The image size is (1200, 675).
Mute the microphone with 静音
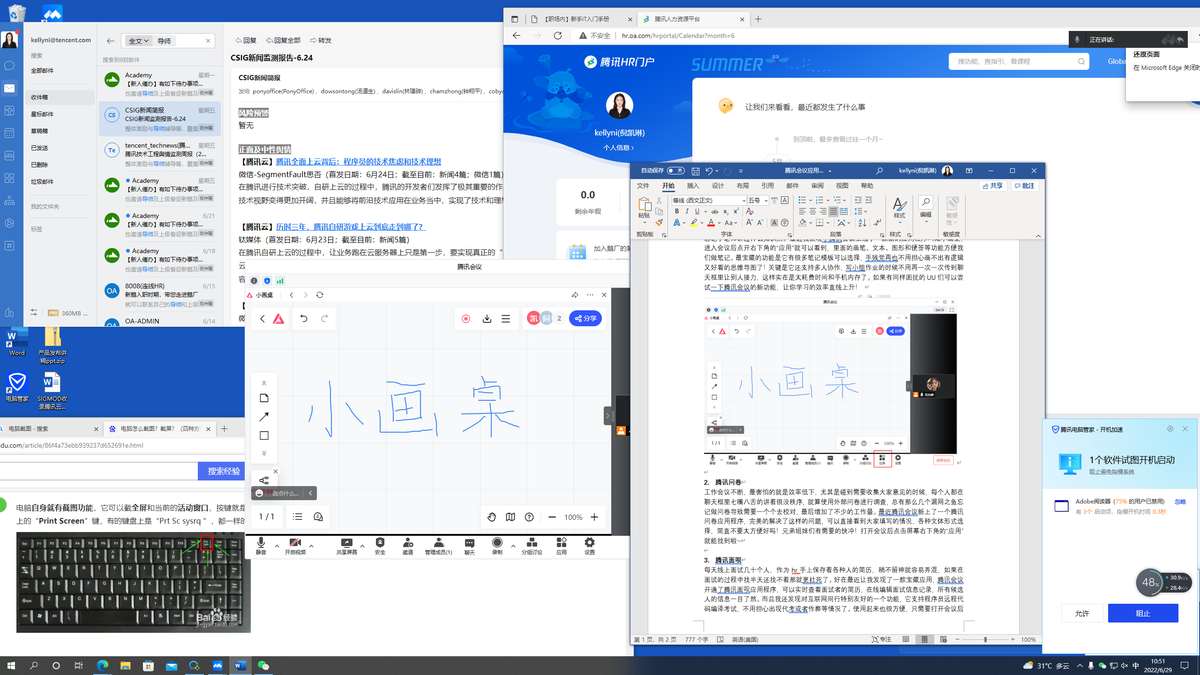point(263,543)
